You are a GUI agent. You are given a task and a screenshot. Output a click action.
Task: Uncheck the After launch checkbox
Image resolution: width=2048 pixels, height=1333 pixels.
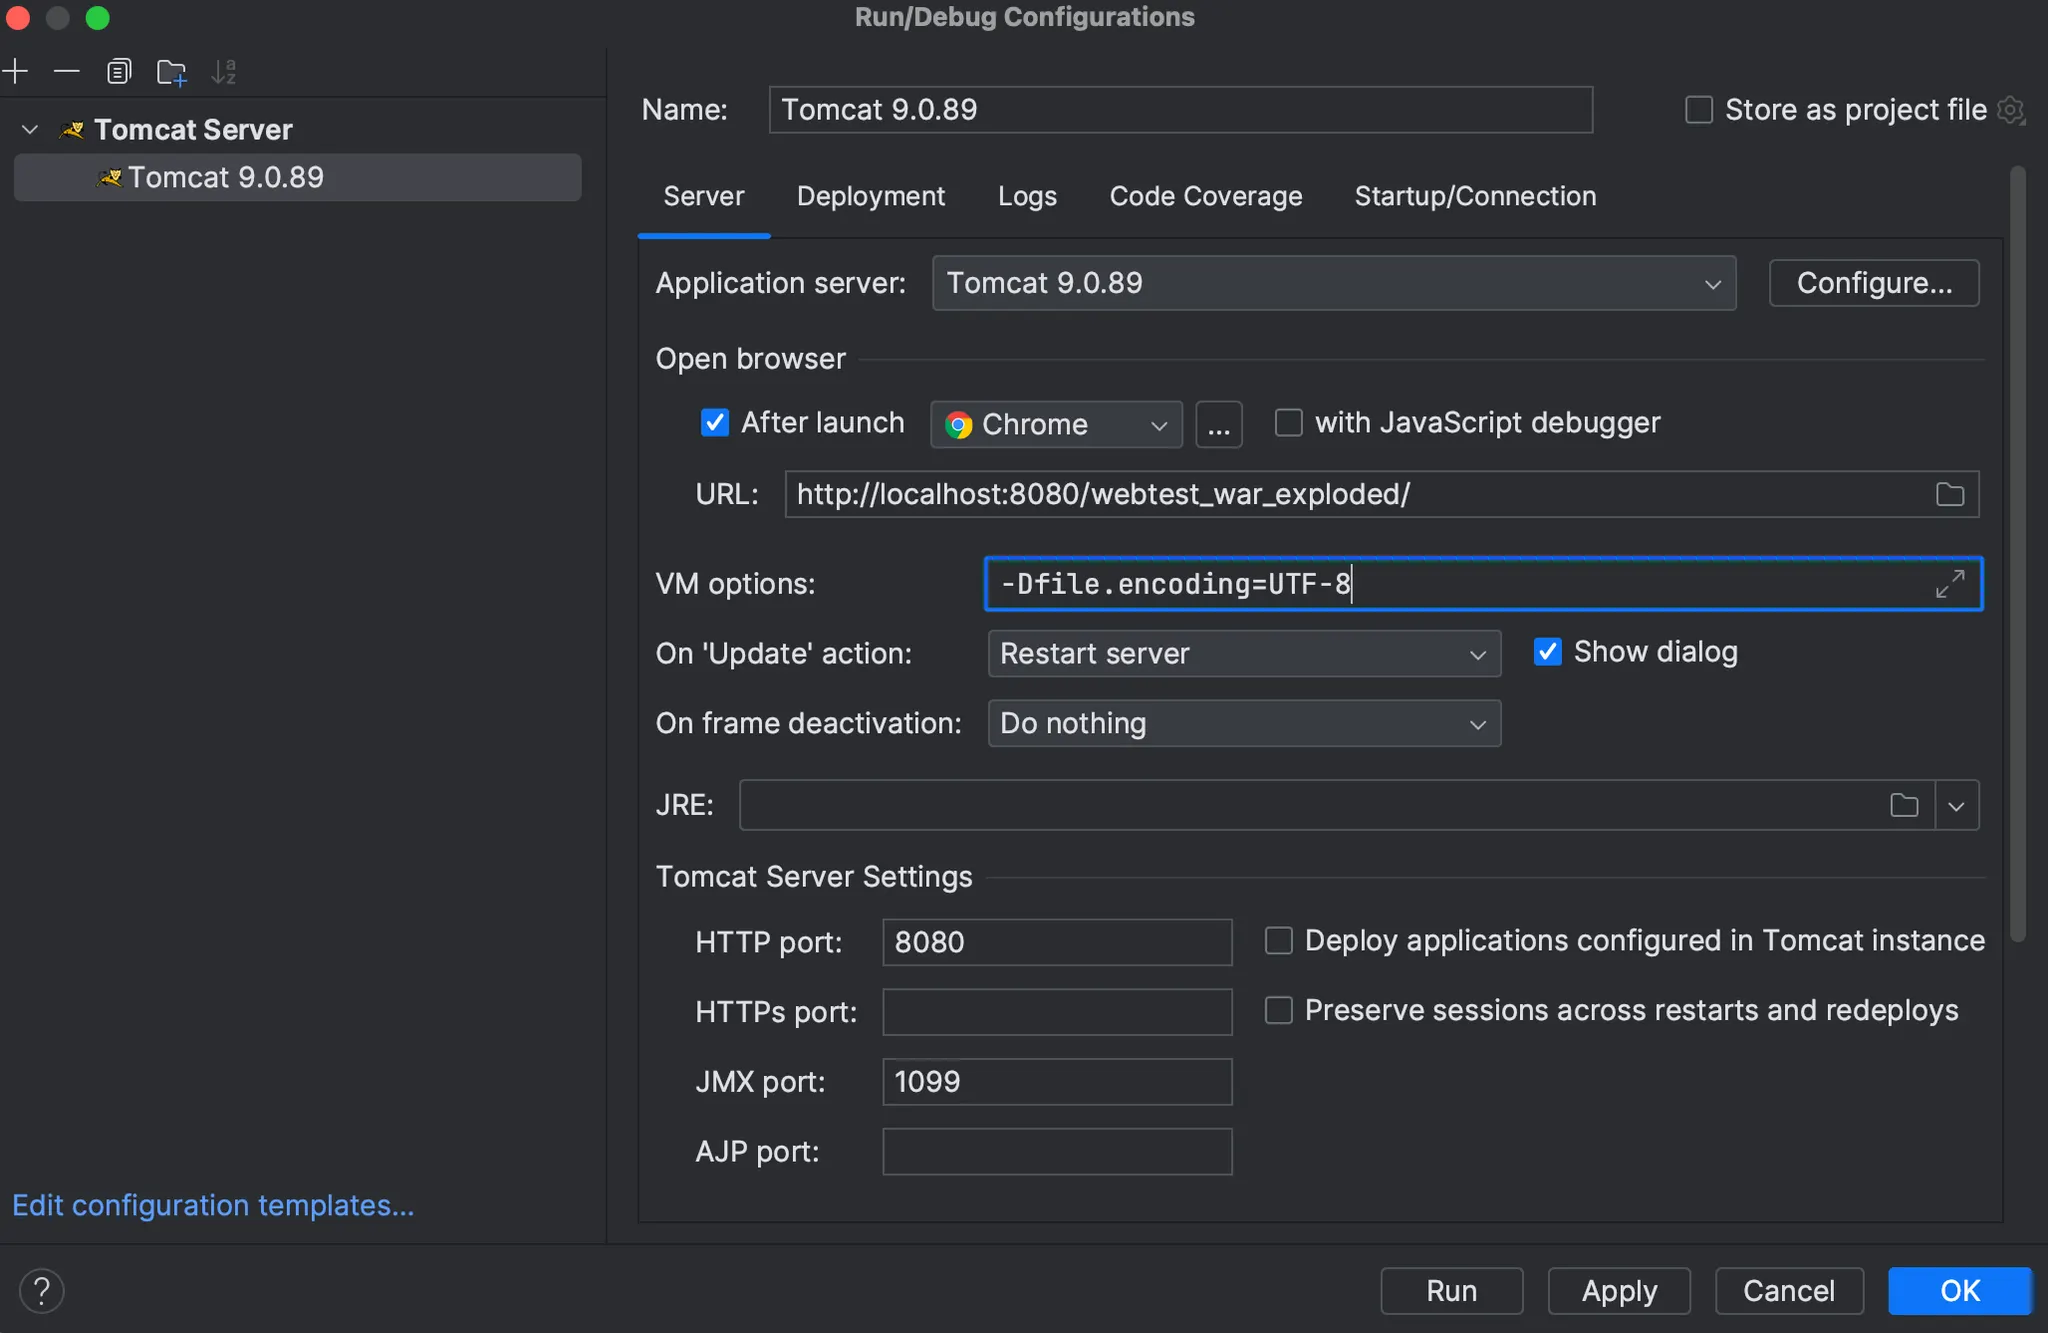click(715, 423)
